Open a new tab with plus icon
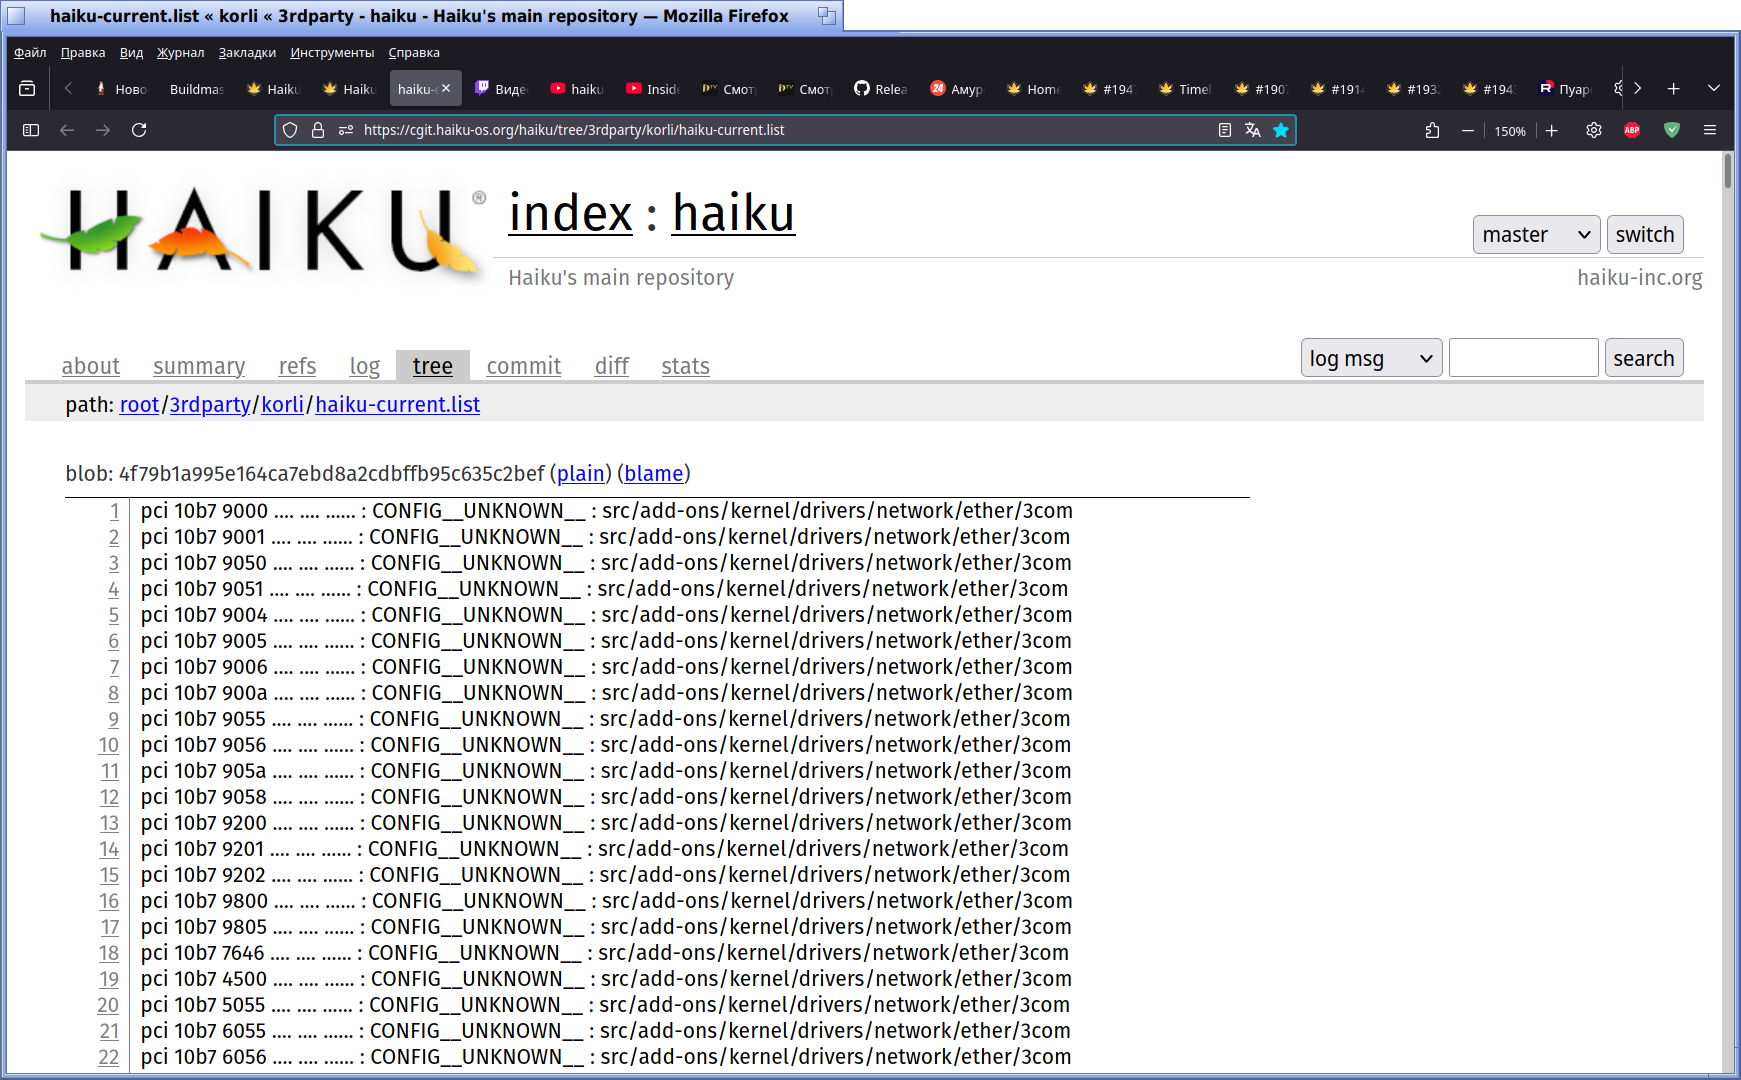Screen dimensions: 1741x1080 point(1673,89)
